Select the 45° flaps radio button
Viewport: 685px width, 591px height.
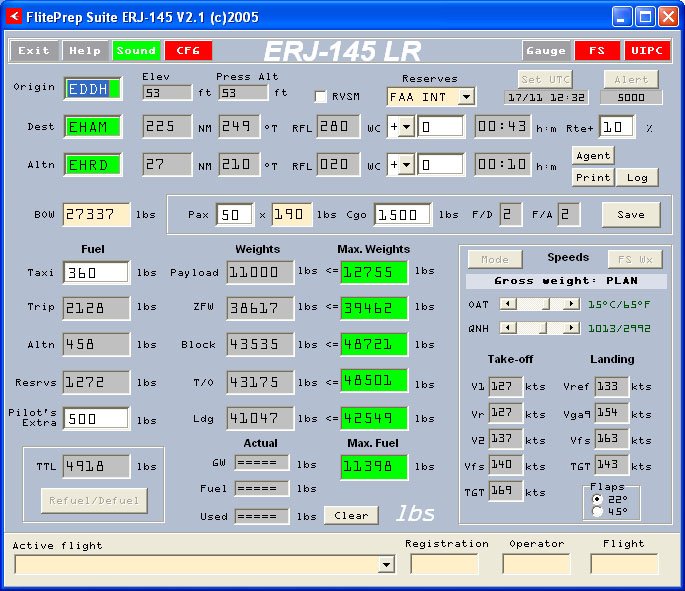[597, 511]
